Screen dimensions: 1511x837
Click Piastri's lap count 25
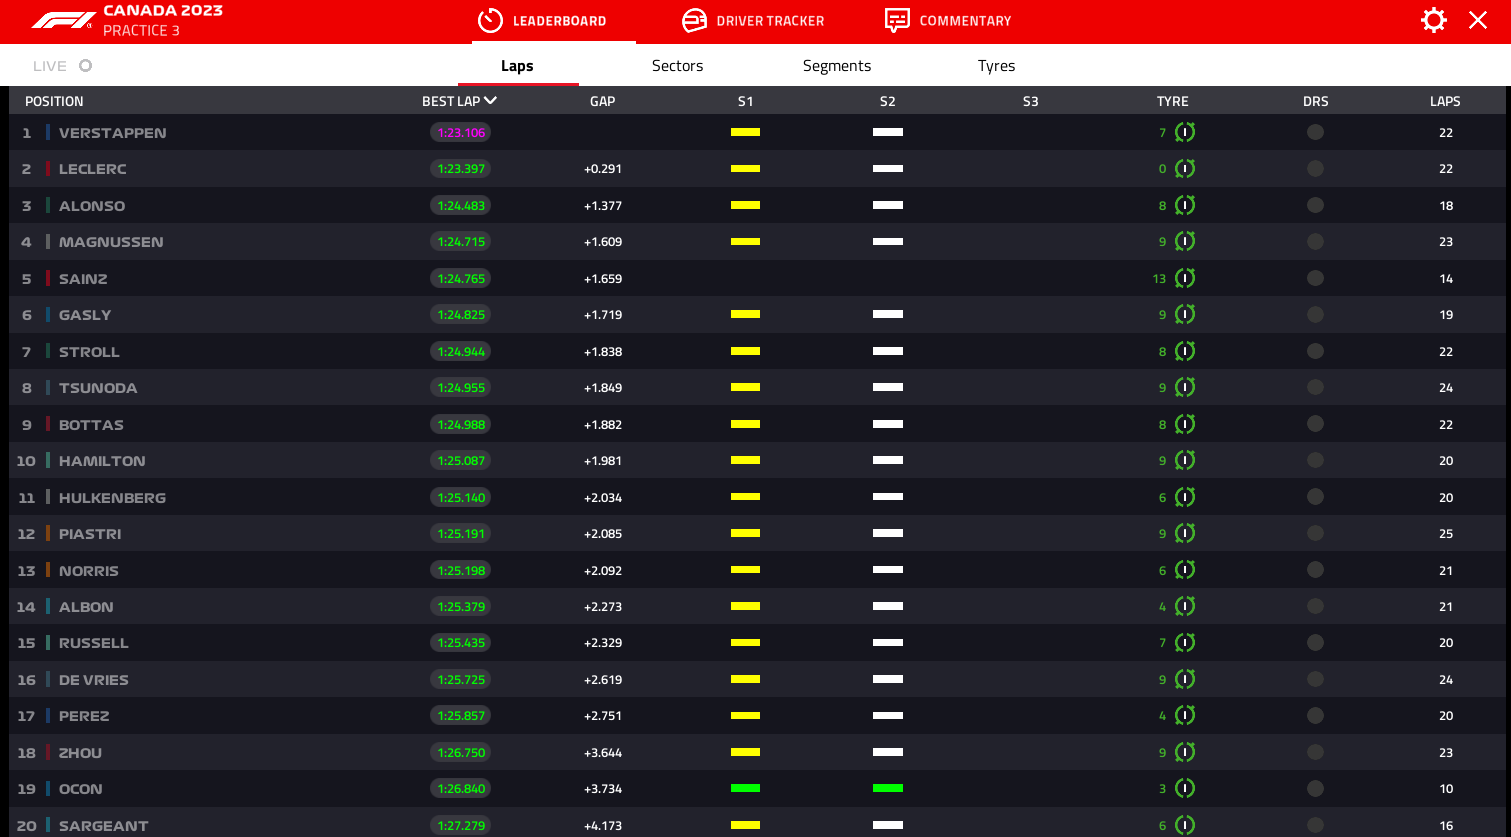pyautogui.click(x=1446, y=534)
